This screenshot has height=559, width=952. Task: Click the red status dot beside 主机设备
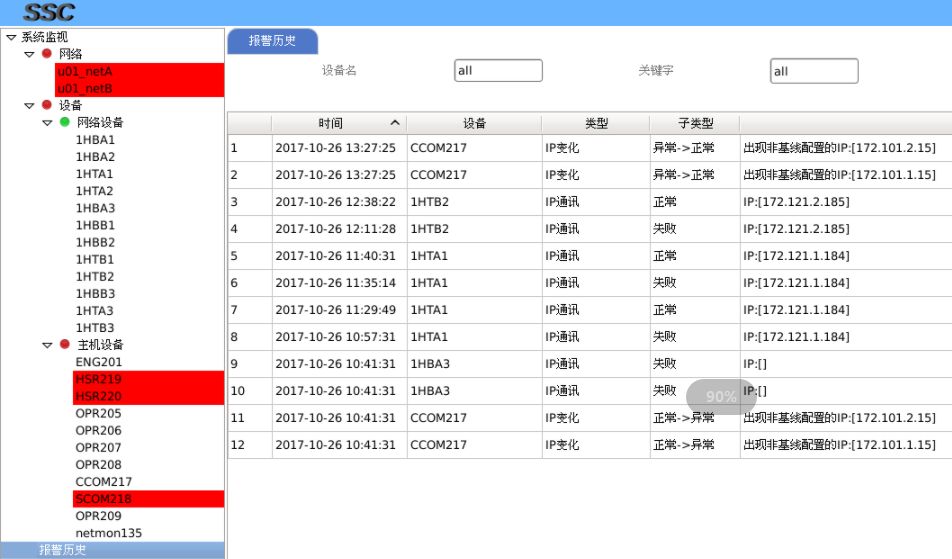pos(64,344)
